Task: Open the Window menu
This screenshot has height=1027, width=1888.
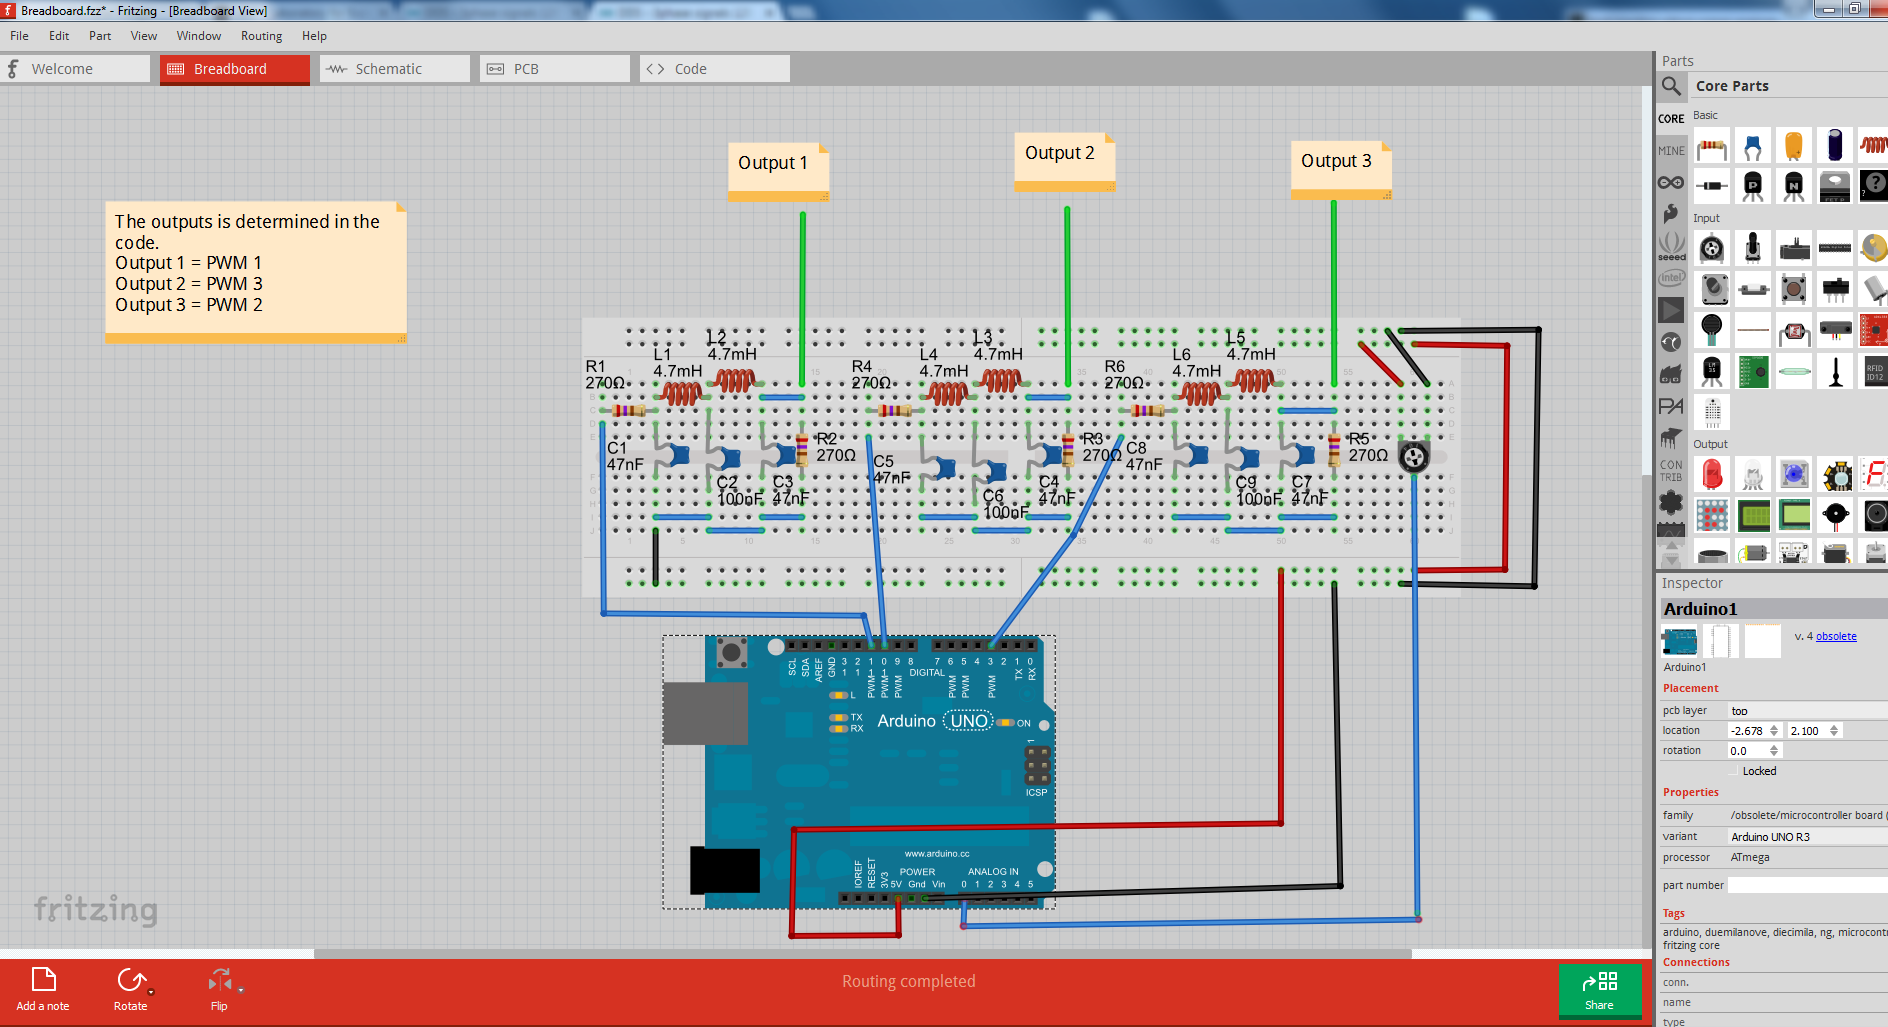Action: [199, 36]
